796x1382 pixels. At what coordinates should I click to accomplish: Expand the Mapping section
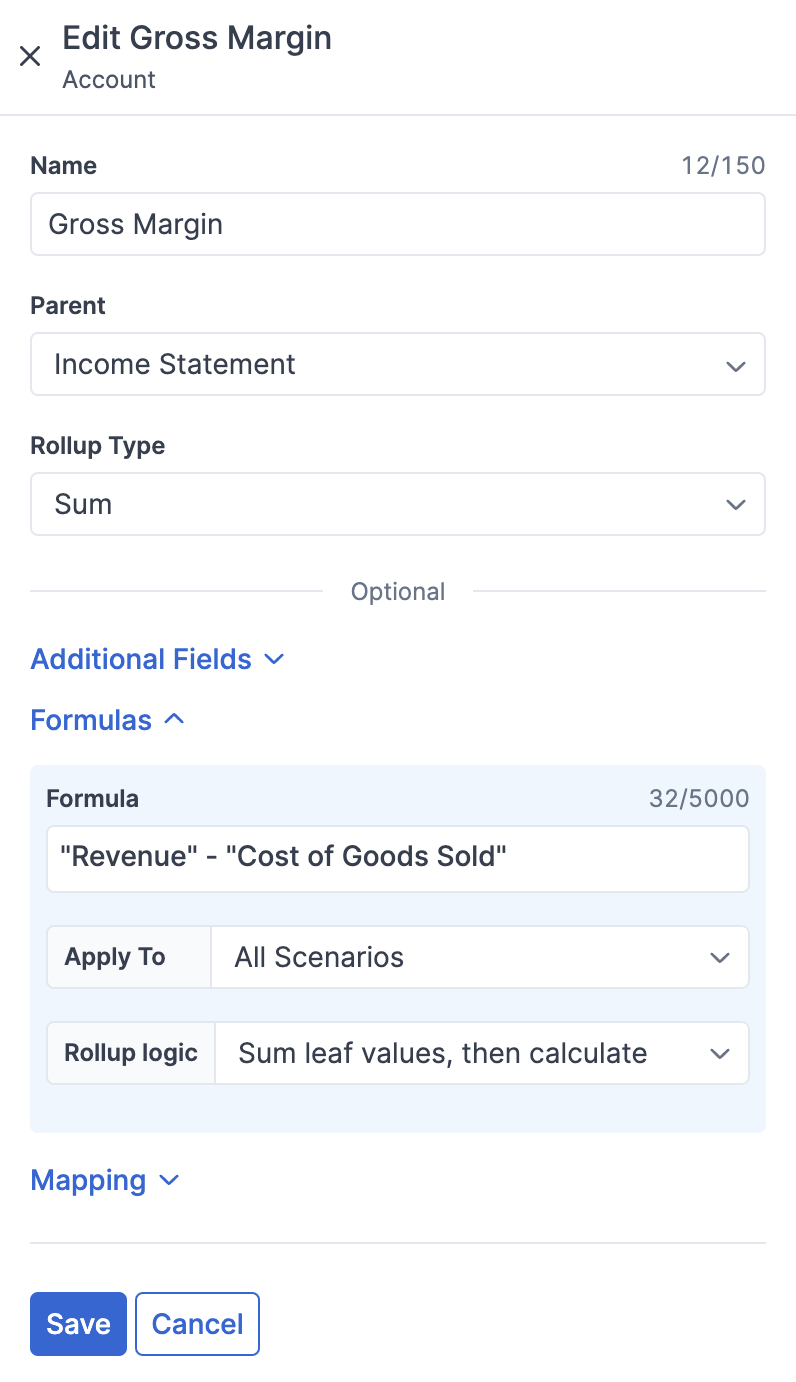(x=88, y=1181)
